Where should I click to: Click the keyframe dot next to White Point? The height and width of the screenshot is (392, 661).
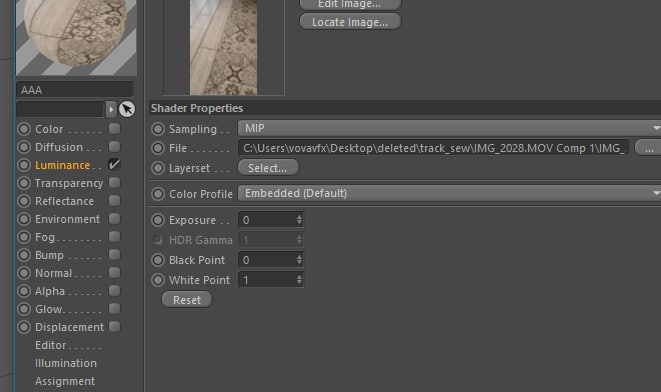[158, 280]
